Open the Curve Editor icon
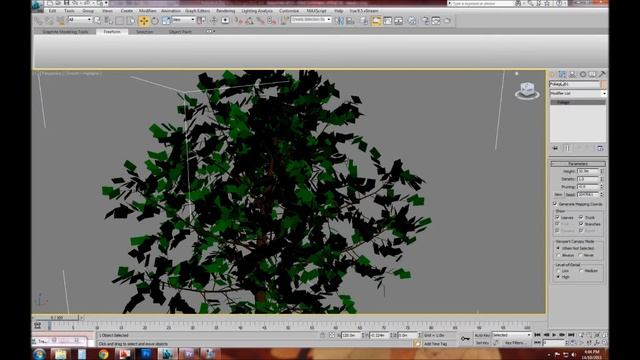Image resolution: width=640 pixels, height=360 pixels. click(x=387, y=20)
